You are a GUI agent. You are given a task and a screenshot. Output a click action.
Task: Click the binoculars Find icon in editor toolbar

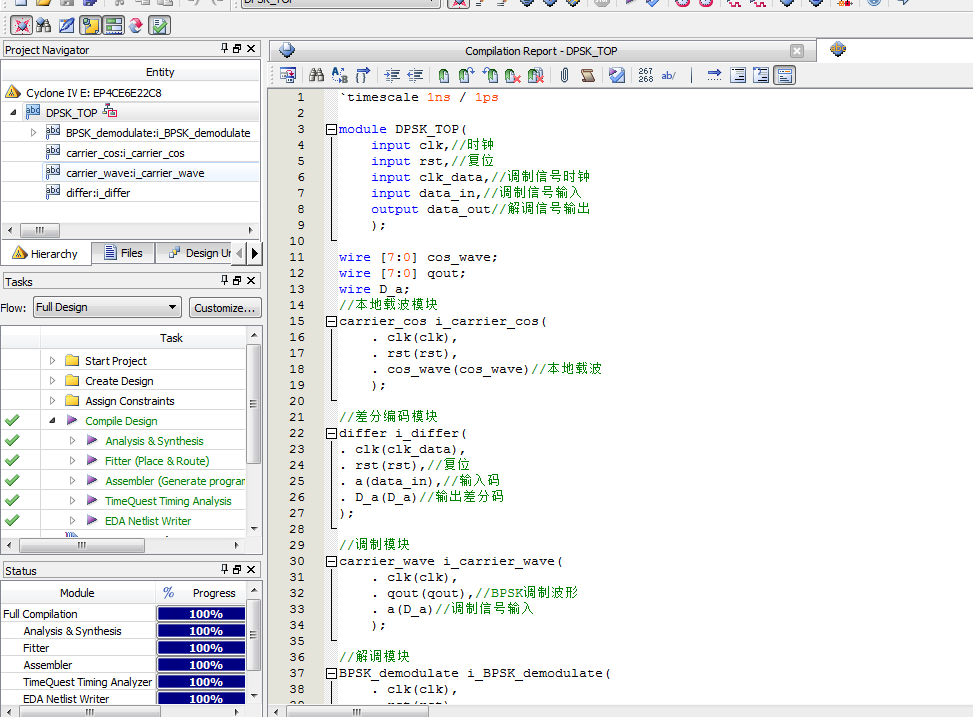tap(316, 75)
